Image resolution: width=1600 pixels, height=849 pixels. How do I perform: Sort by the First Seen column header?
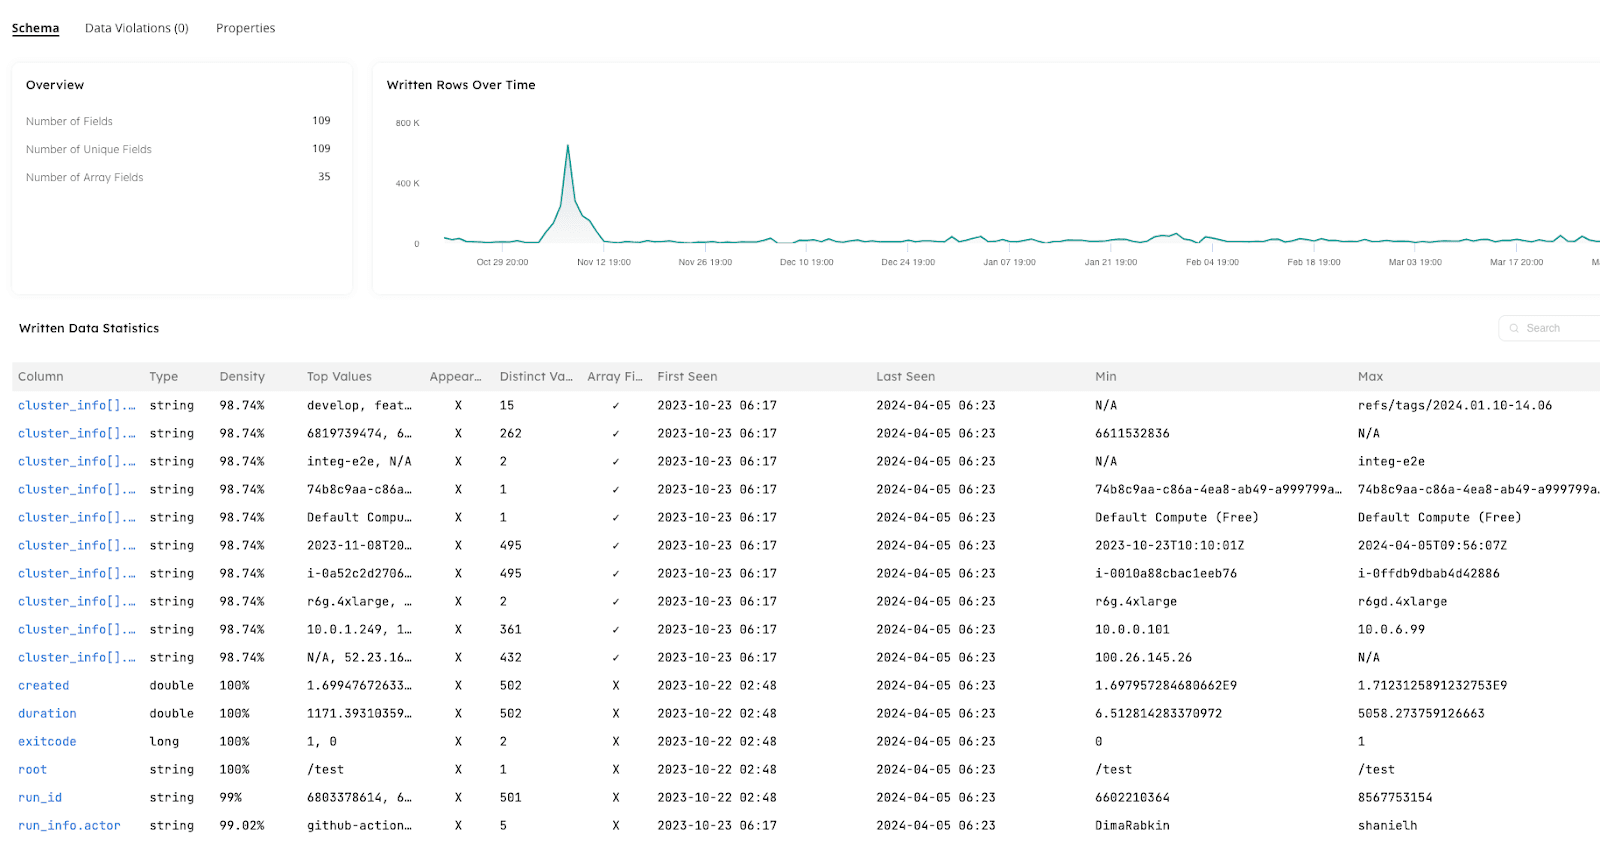(687, 377)
